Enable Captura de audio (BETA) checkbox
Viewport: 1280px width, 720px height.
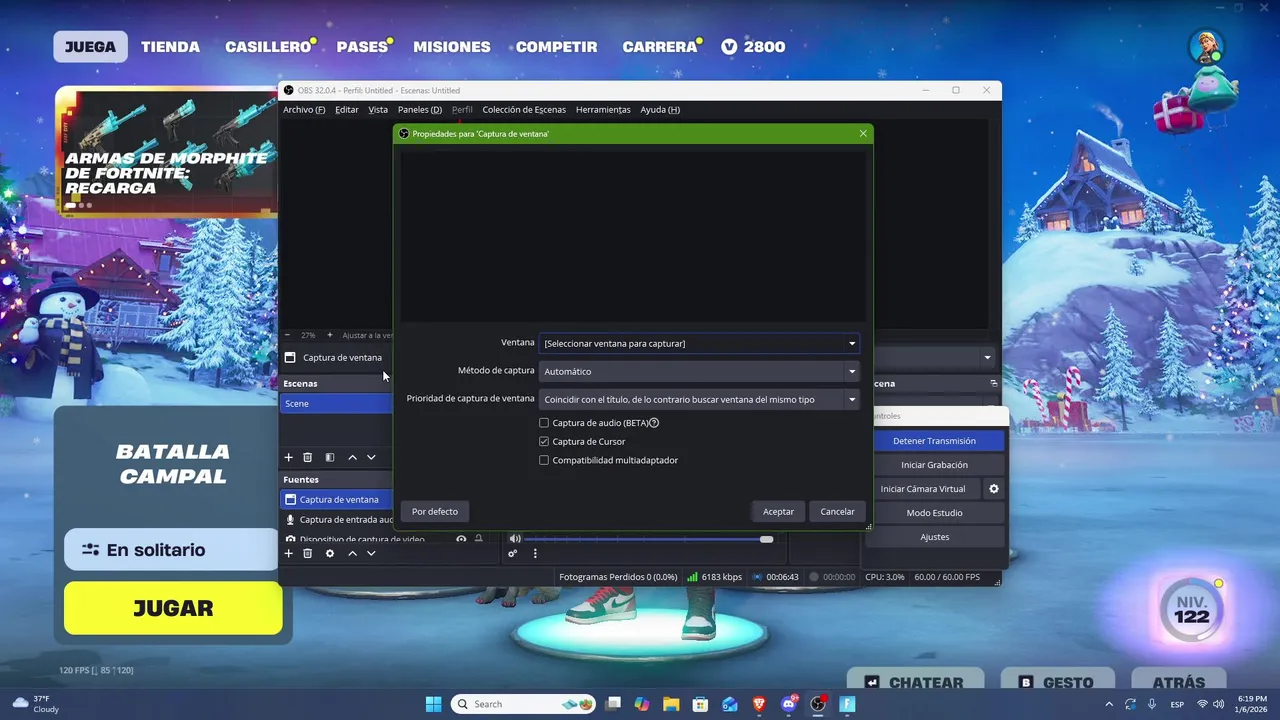[x=544, y=423]
